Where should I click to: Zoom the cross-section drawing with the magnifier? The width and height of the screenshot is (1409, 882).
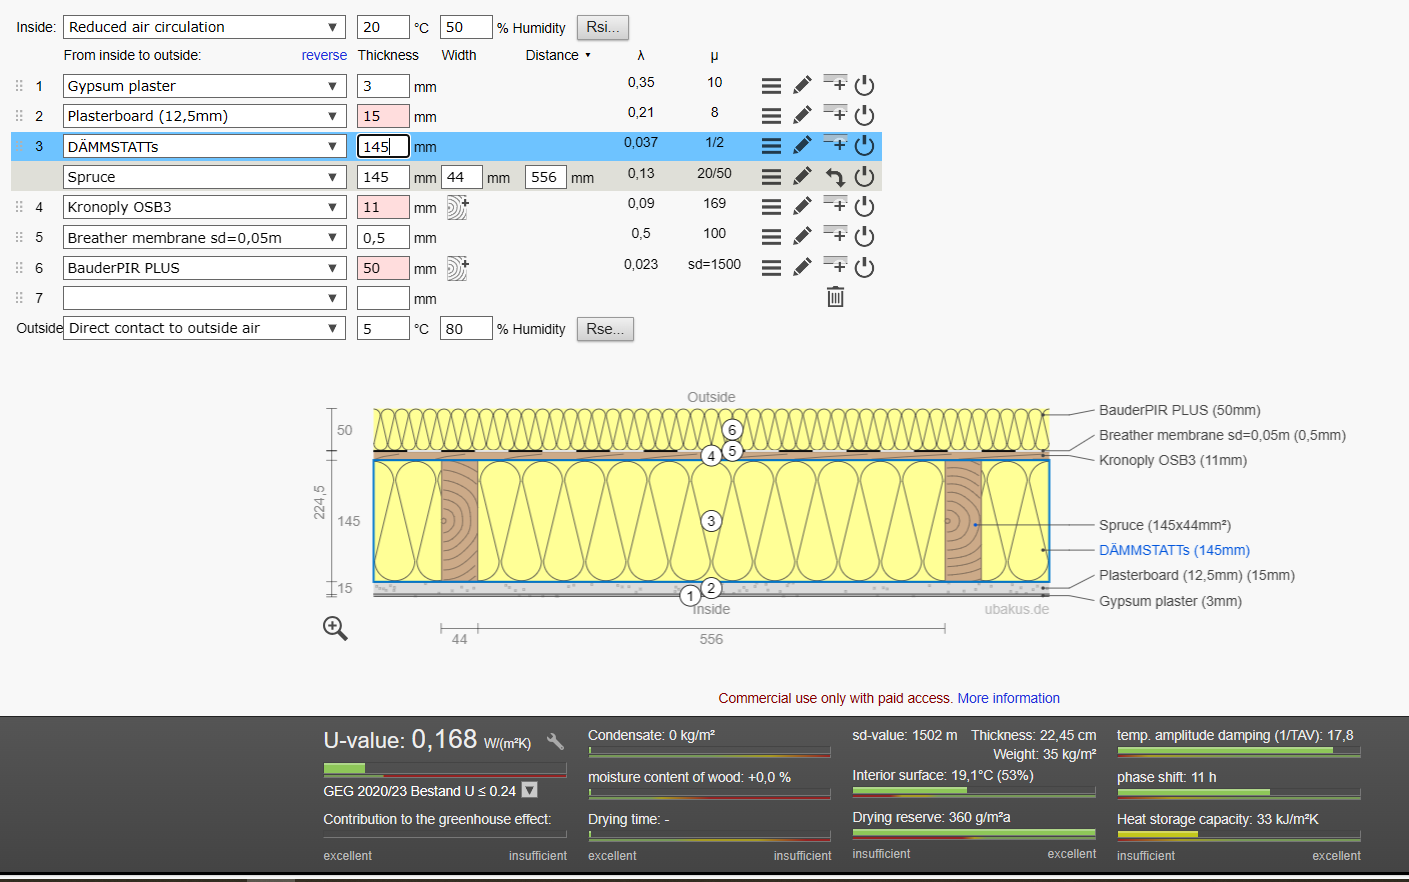click(335, 628)
